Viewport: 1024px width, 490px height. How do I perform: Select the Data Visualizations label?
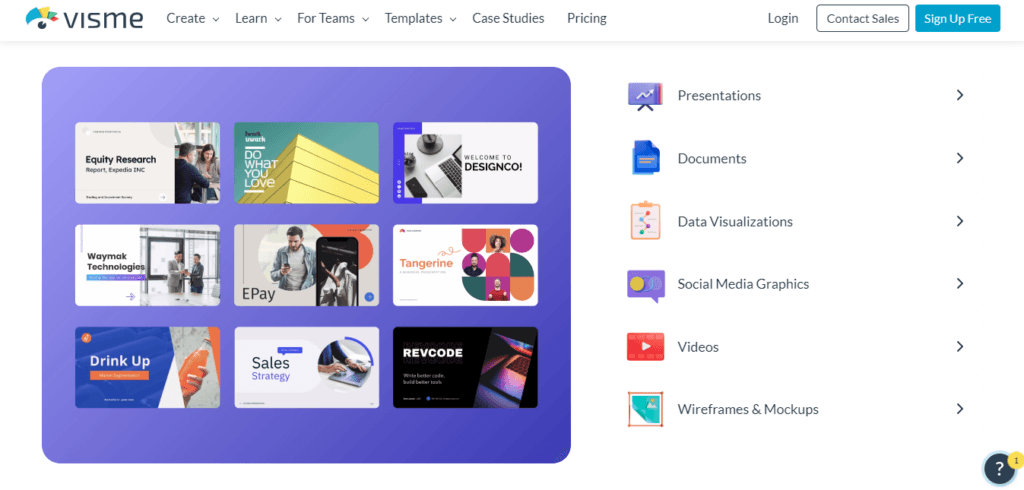(x=735, y=221)
